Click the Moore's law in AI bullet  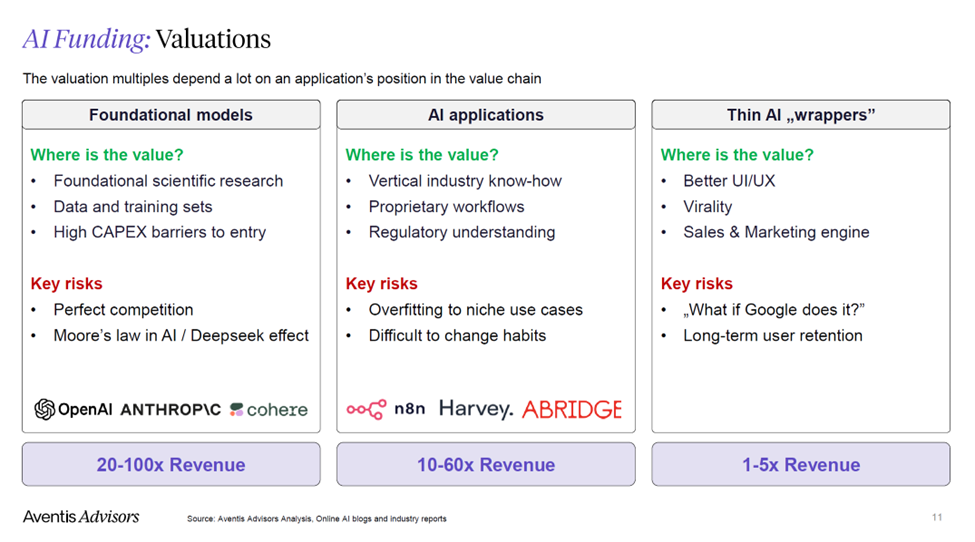click(181, 336)
